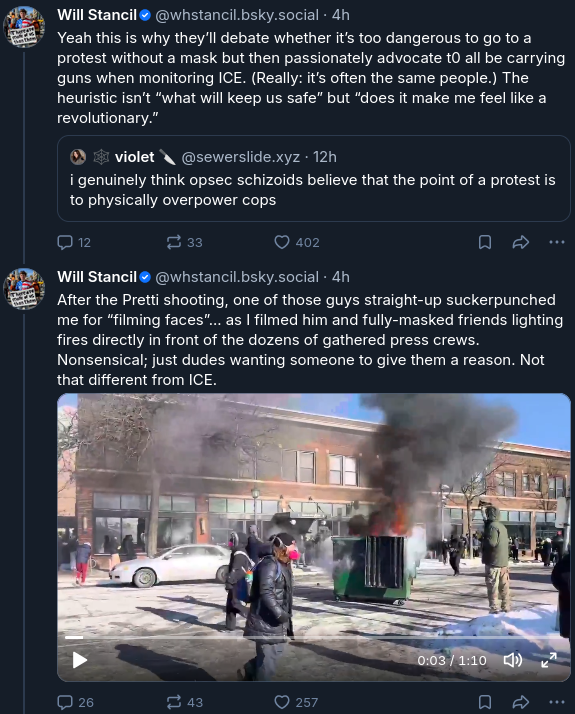
Task: Bookmark the dumpster fire video post
Action: coord(485,702)
